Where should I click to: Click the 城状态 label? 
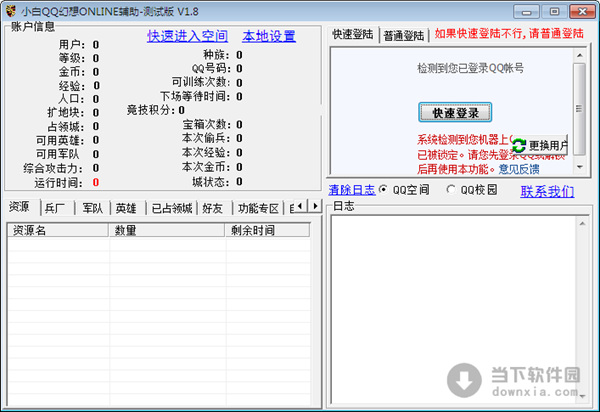(x=211, y=182)
